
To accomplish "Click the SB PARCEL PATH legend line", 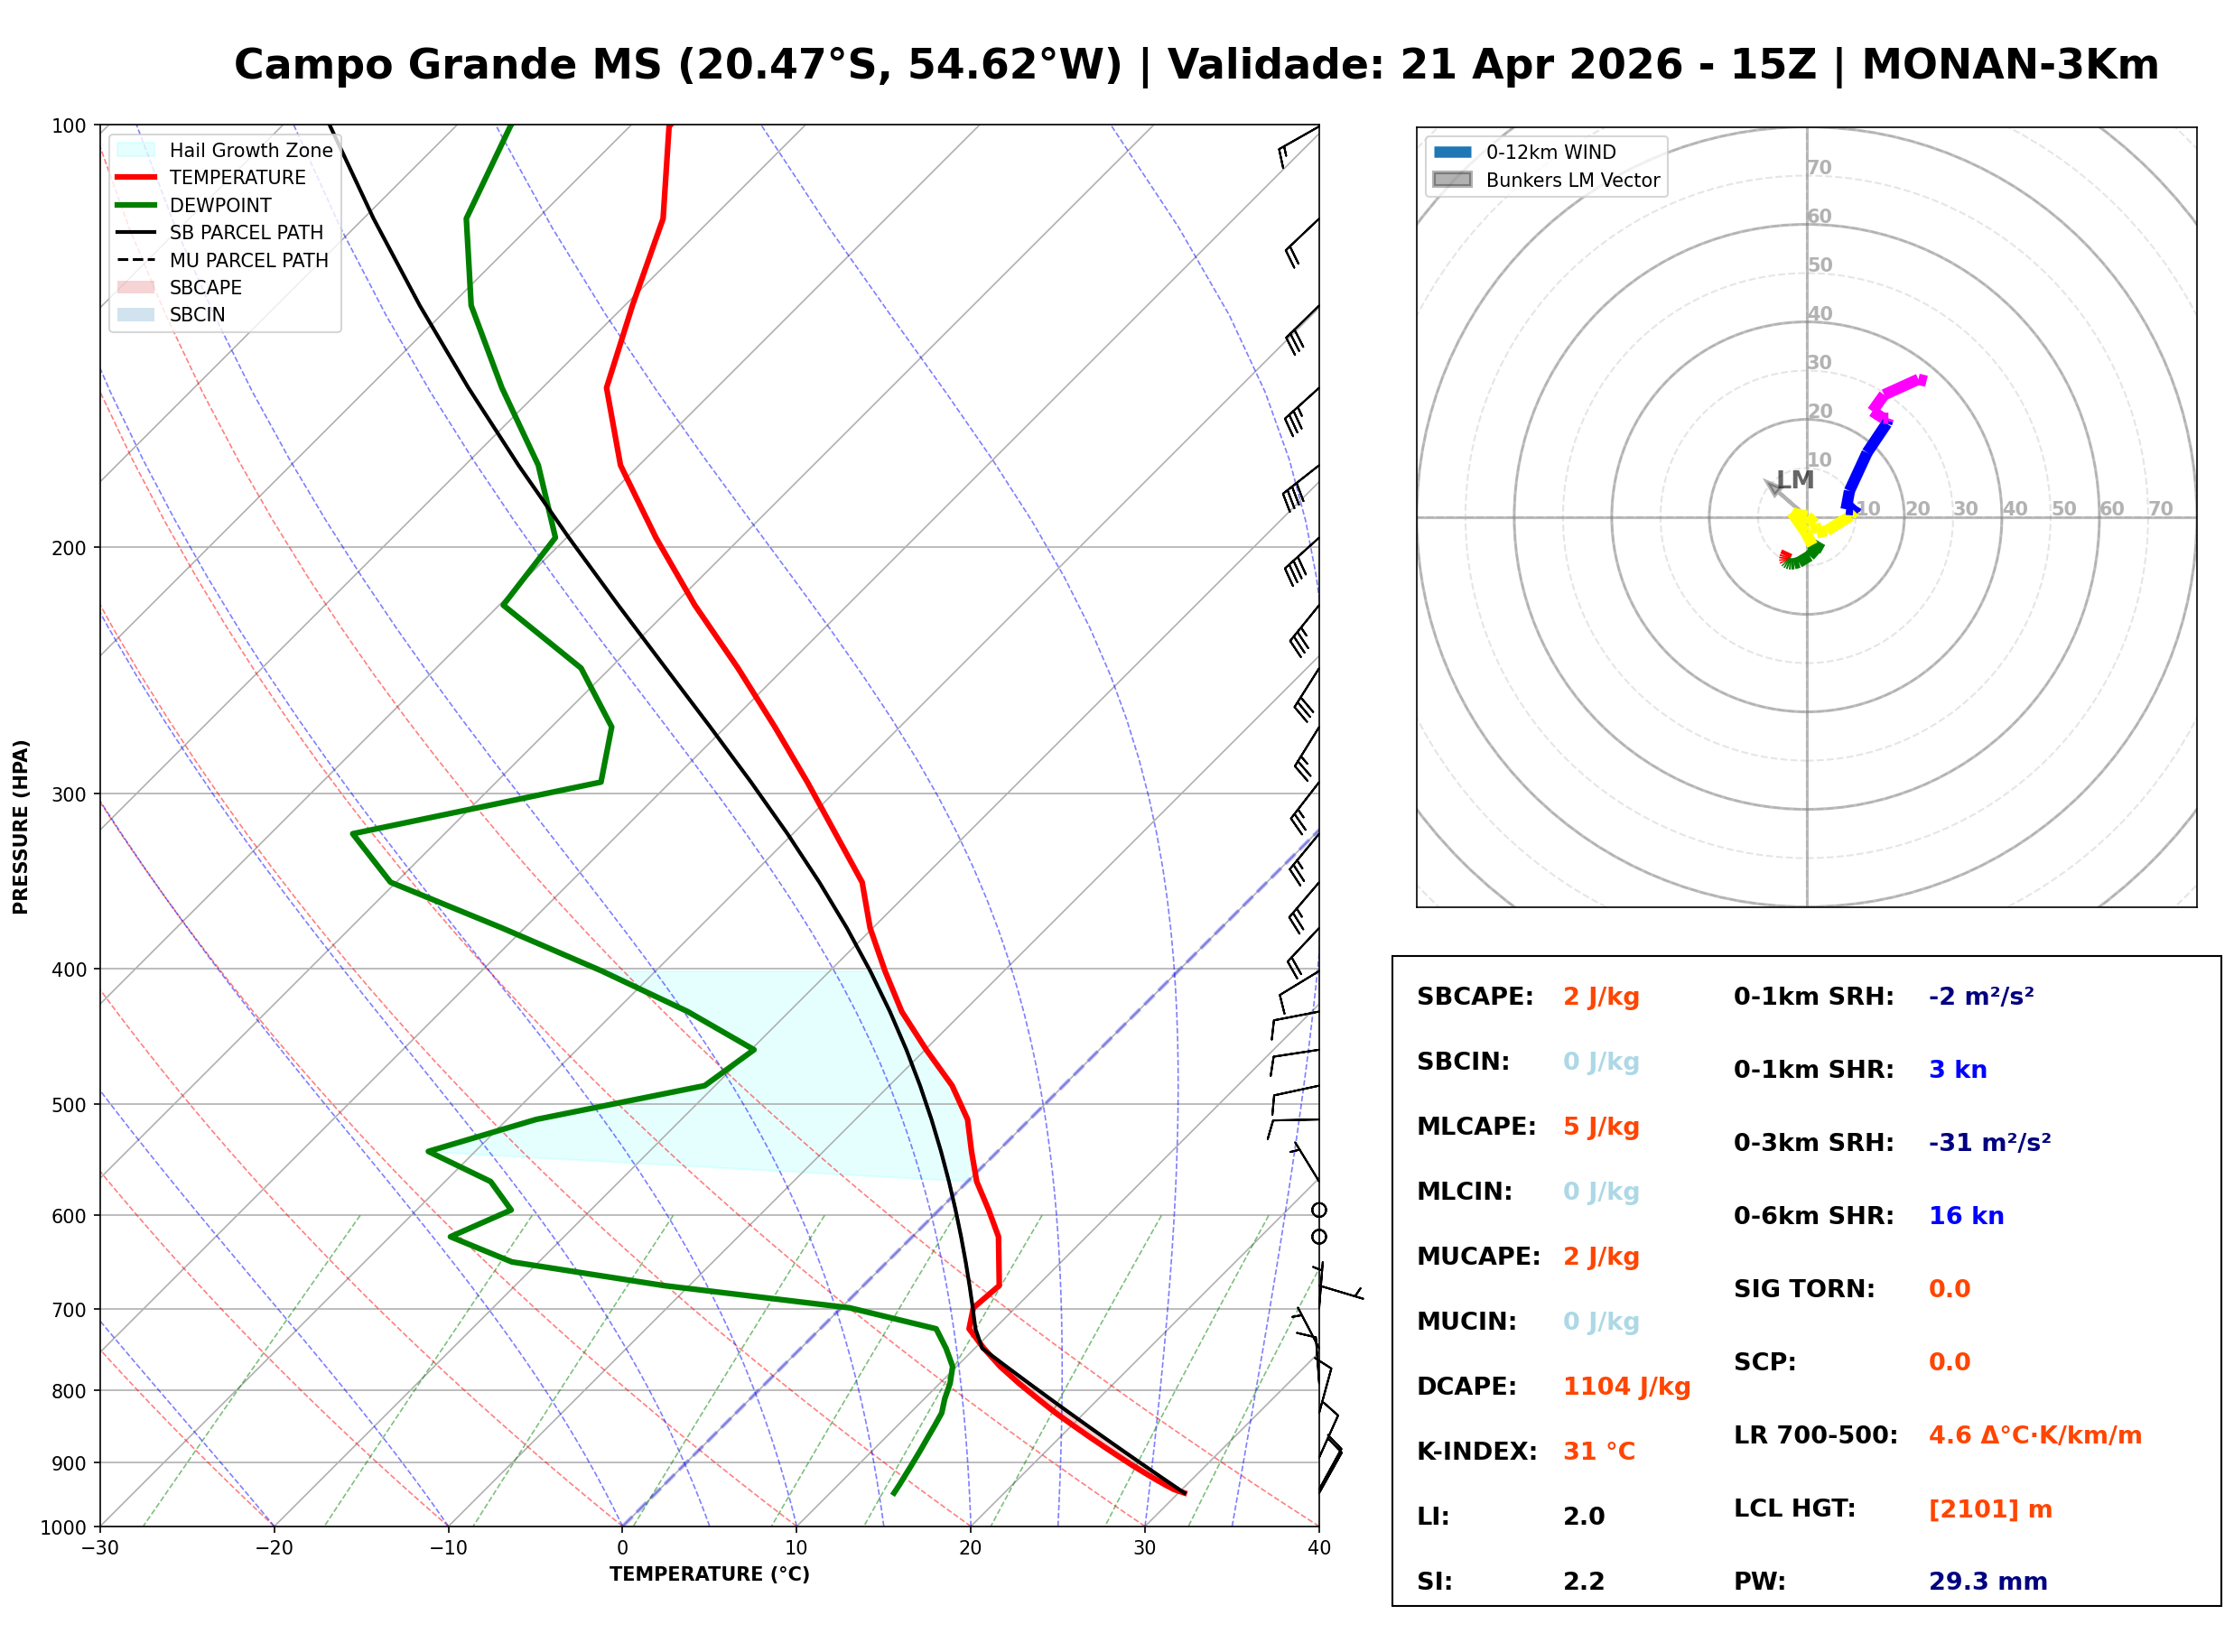I will [x=136, y=232].
